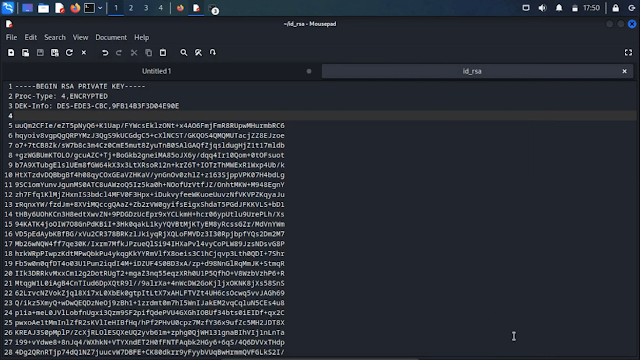Undo the last edit
Image resolution: width=640 pixels, height=360 pixels.
click(x=105, y=53)
